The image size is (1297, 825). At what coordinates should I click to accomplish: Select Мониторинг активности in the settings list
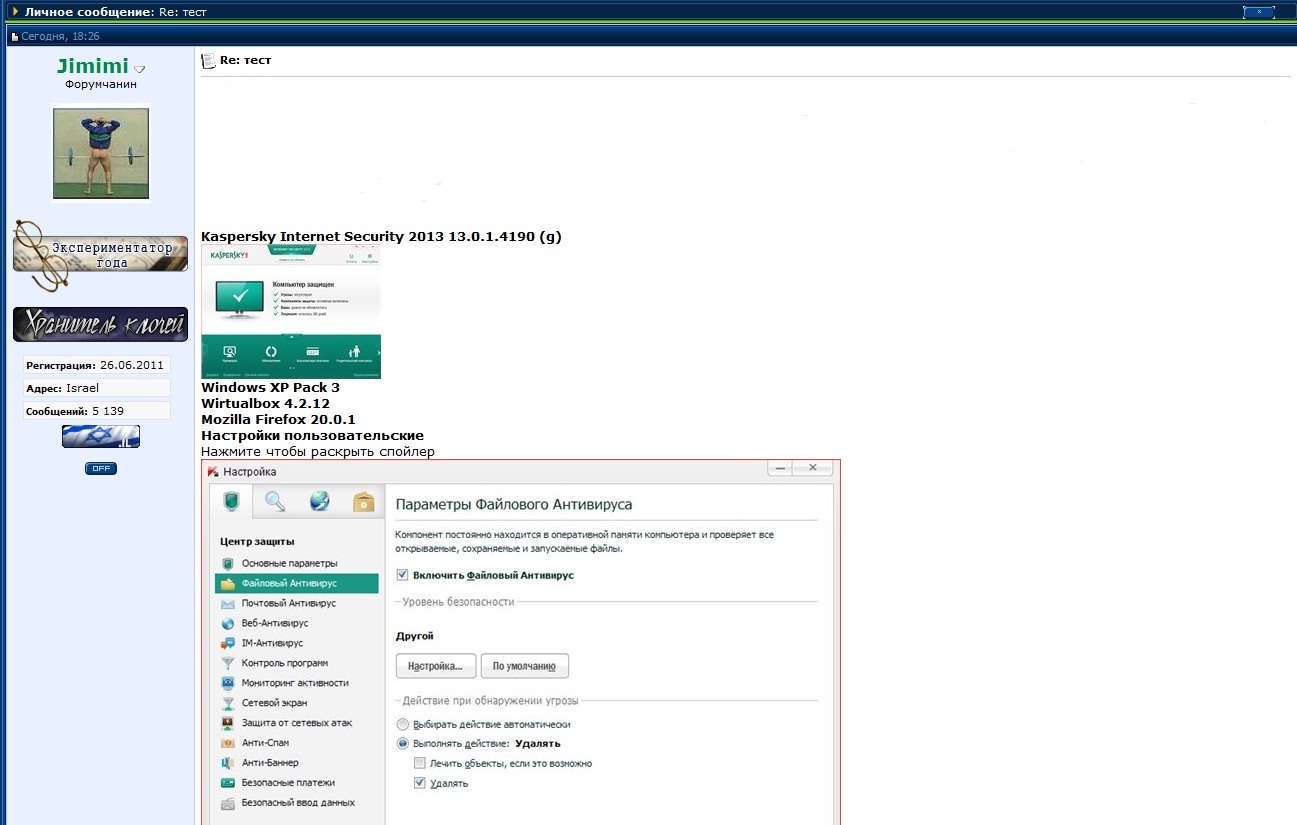point(295,683)
